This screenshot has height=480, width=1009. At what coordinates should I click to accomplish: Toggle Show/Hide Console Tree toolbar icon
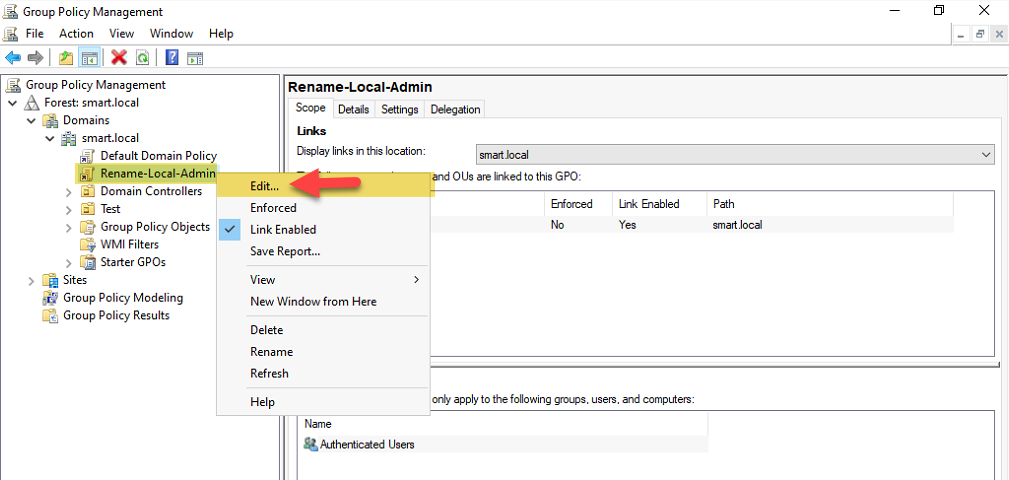point(88,58)
